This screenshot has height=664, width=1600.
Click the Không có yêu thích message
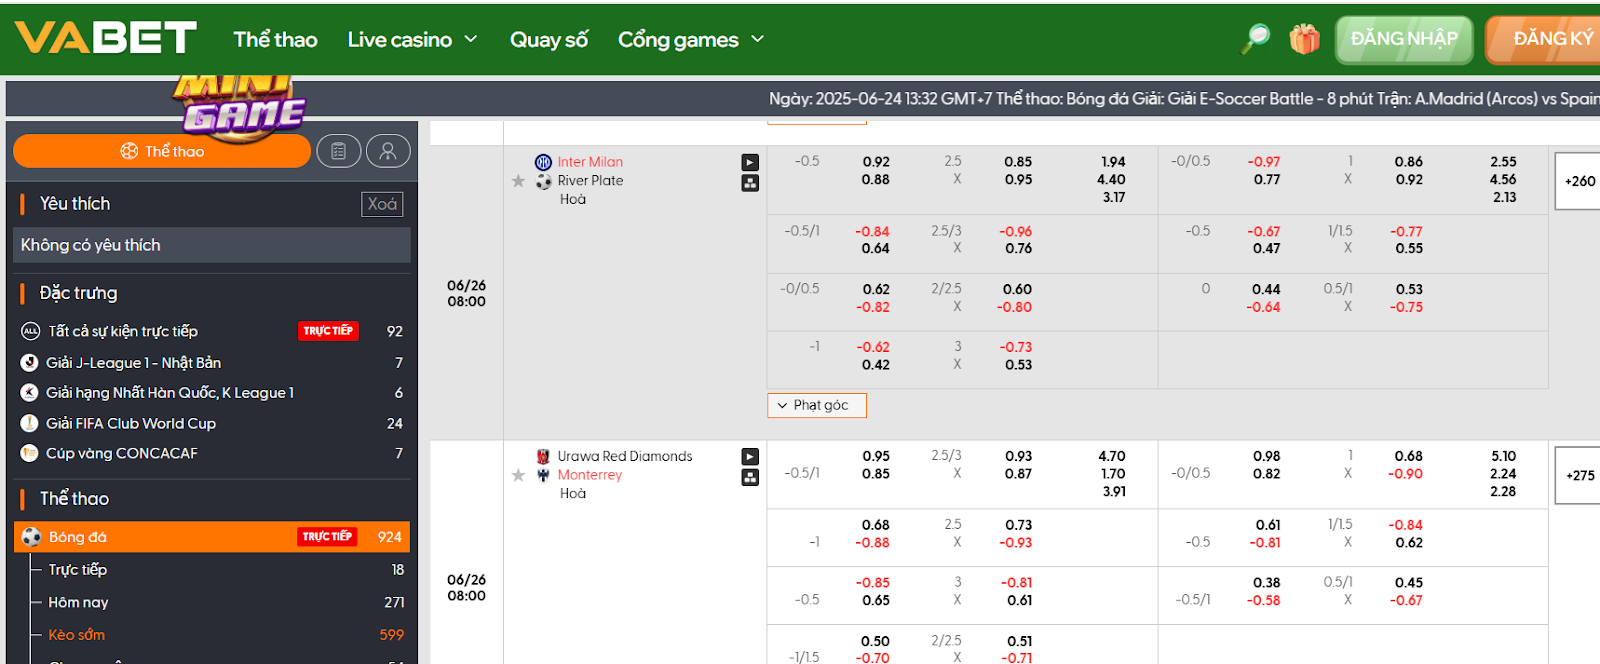click(x=212, y=245)
